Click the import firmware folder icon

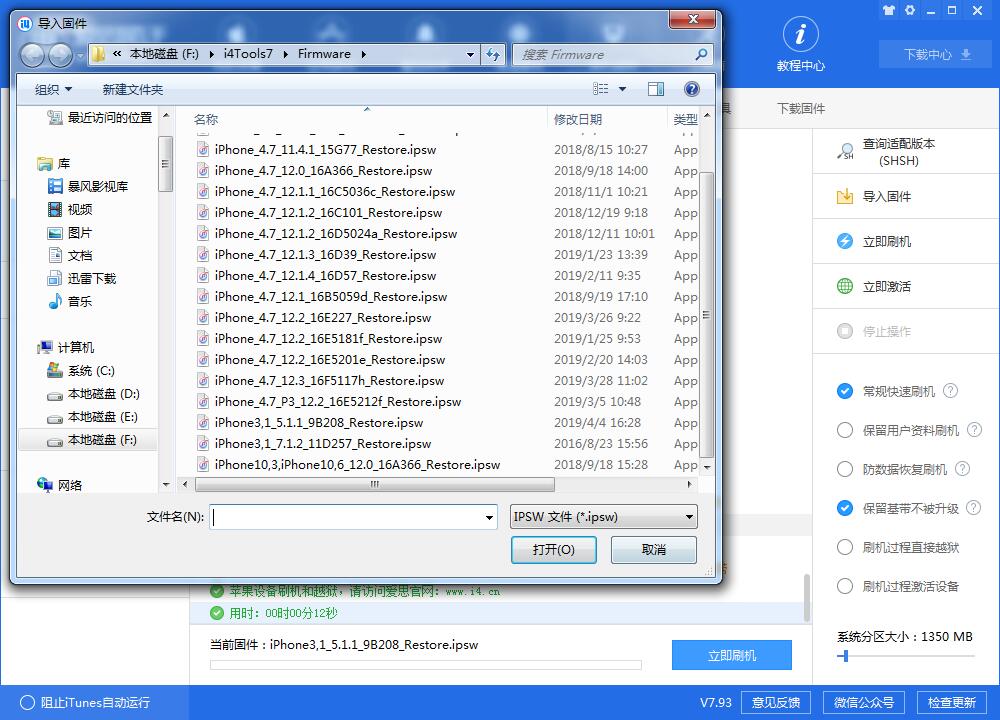pos(844,196)
